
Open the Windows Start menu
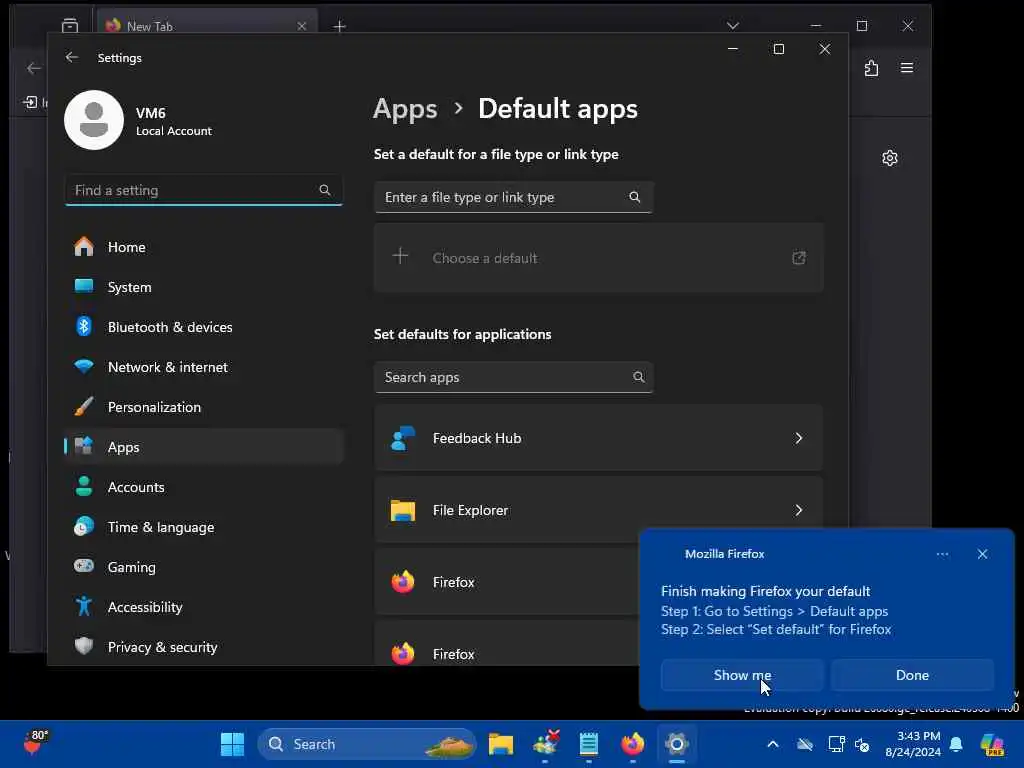tap(232, 744)
